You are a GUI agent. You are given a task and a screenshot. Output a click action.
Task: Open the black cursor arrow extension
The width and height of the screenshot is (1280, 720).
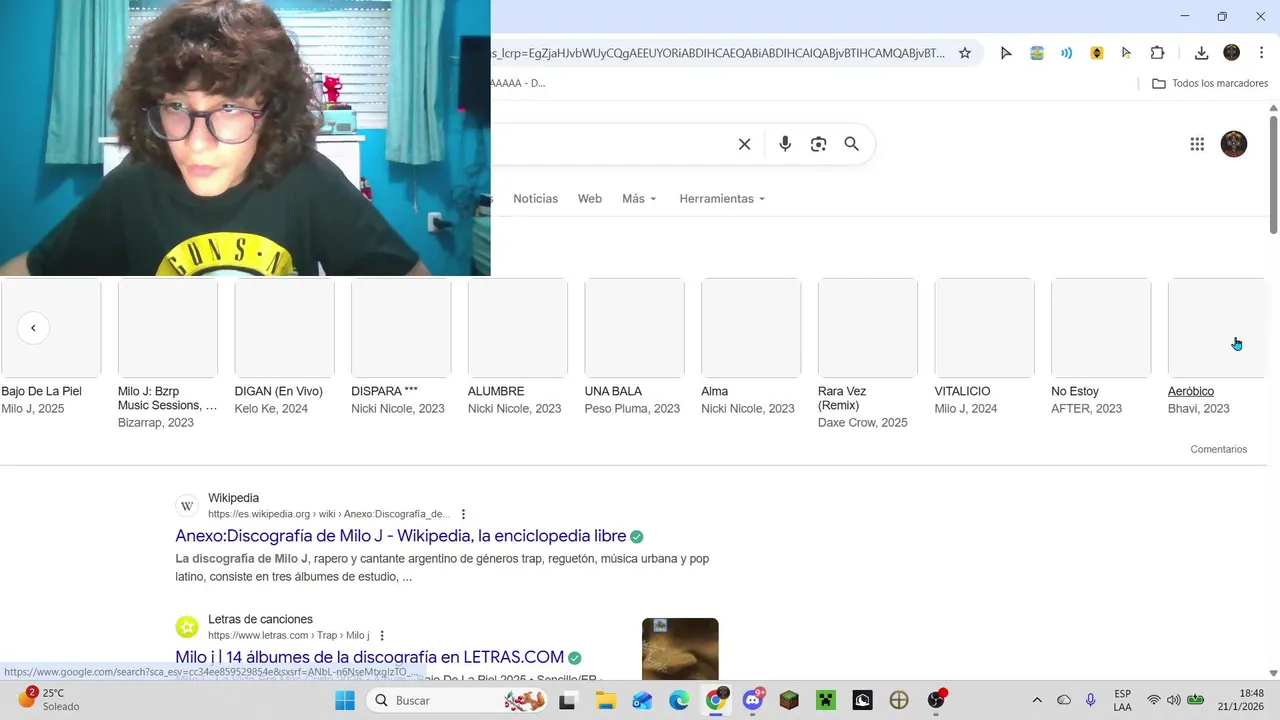coord(1006,53)
